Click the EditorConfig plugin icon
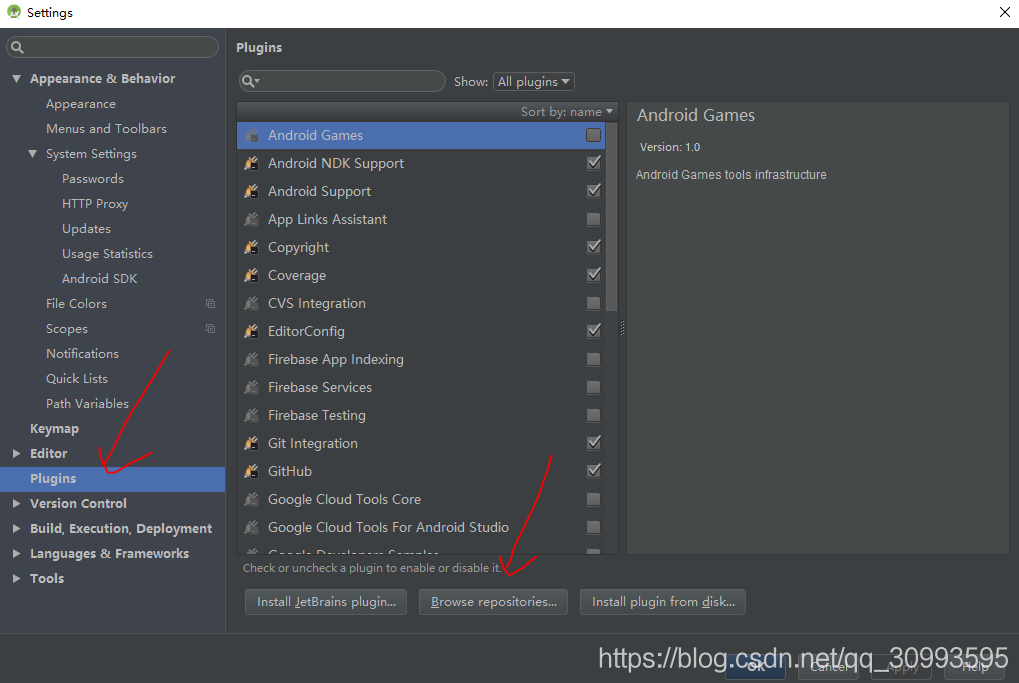The width and height of the screenshot is (1019, 683). tap(252, 331)
